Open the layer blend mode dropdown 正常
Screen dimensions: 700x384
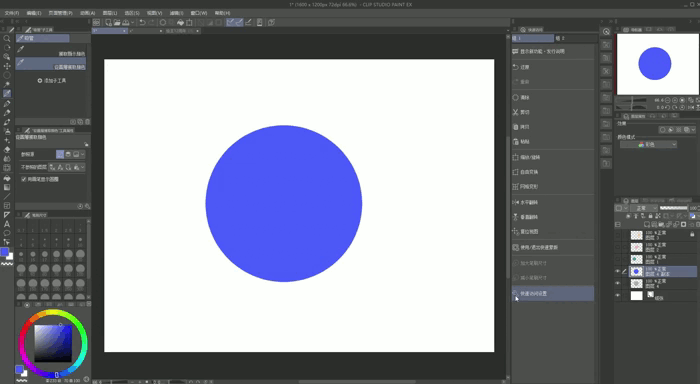pyautogui.click(x=644, y=208)
